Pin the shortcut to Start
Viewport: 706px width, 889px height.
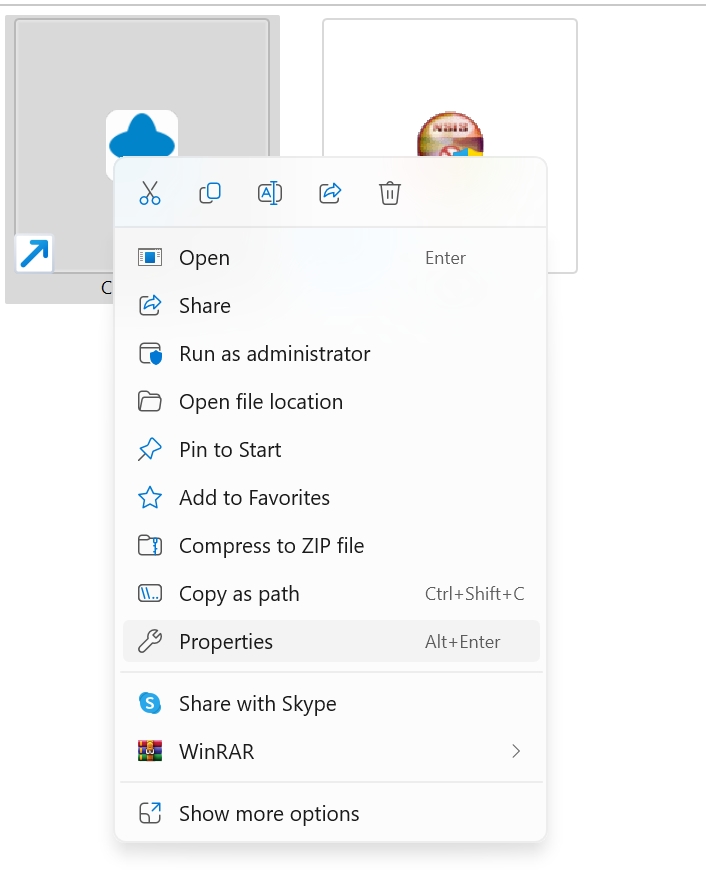(230, 450)
